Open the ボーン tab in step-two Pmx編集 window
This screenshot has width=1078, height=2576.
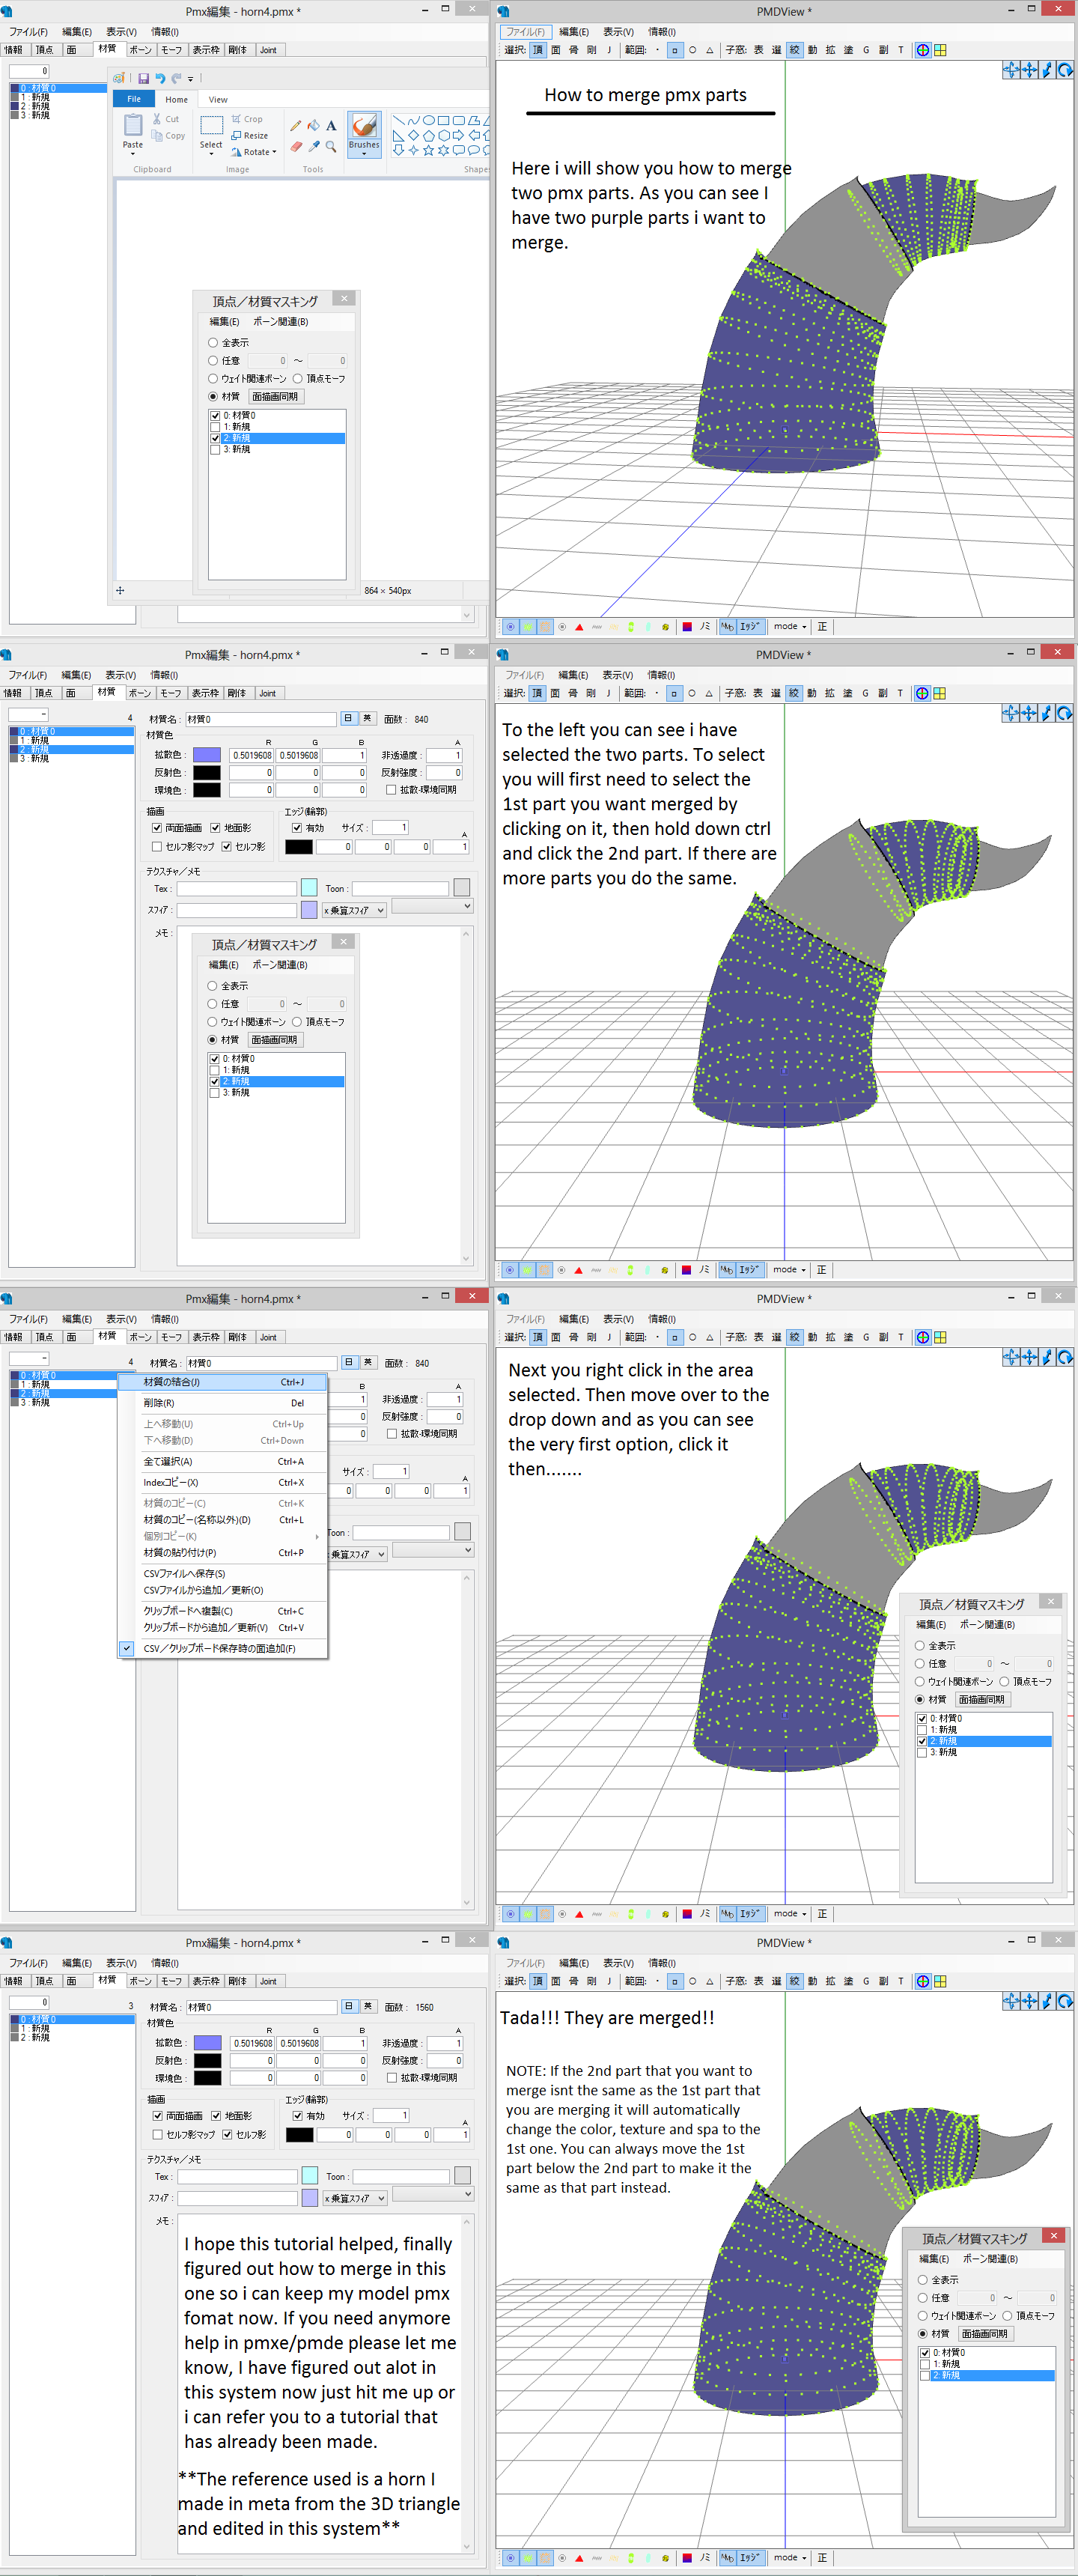point(140,693)
